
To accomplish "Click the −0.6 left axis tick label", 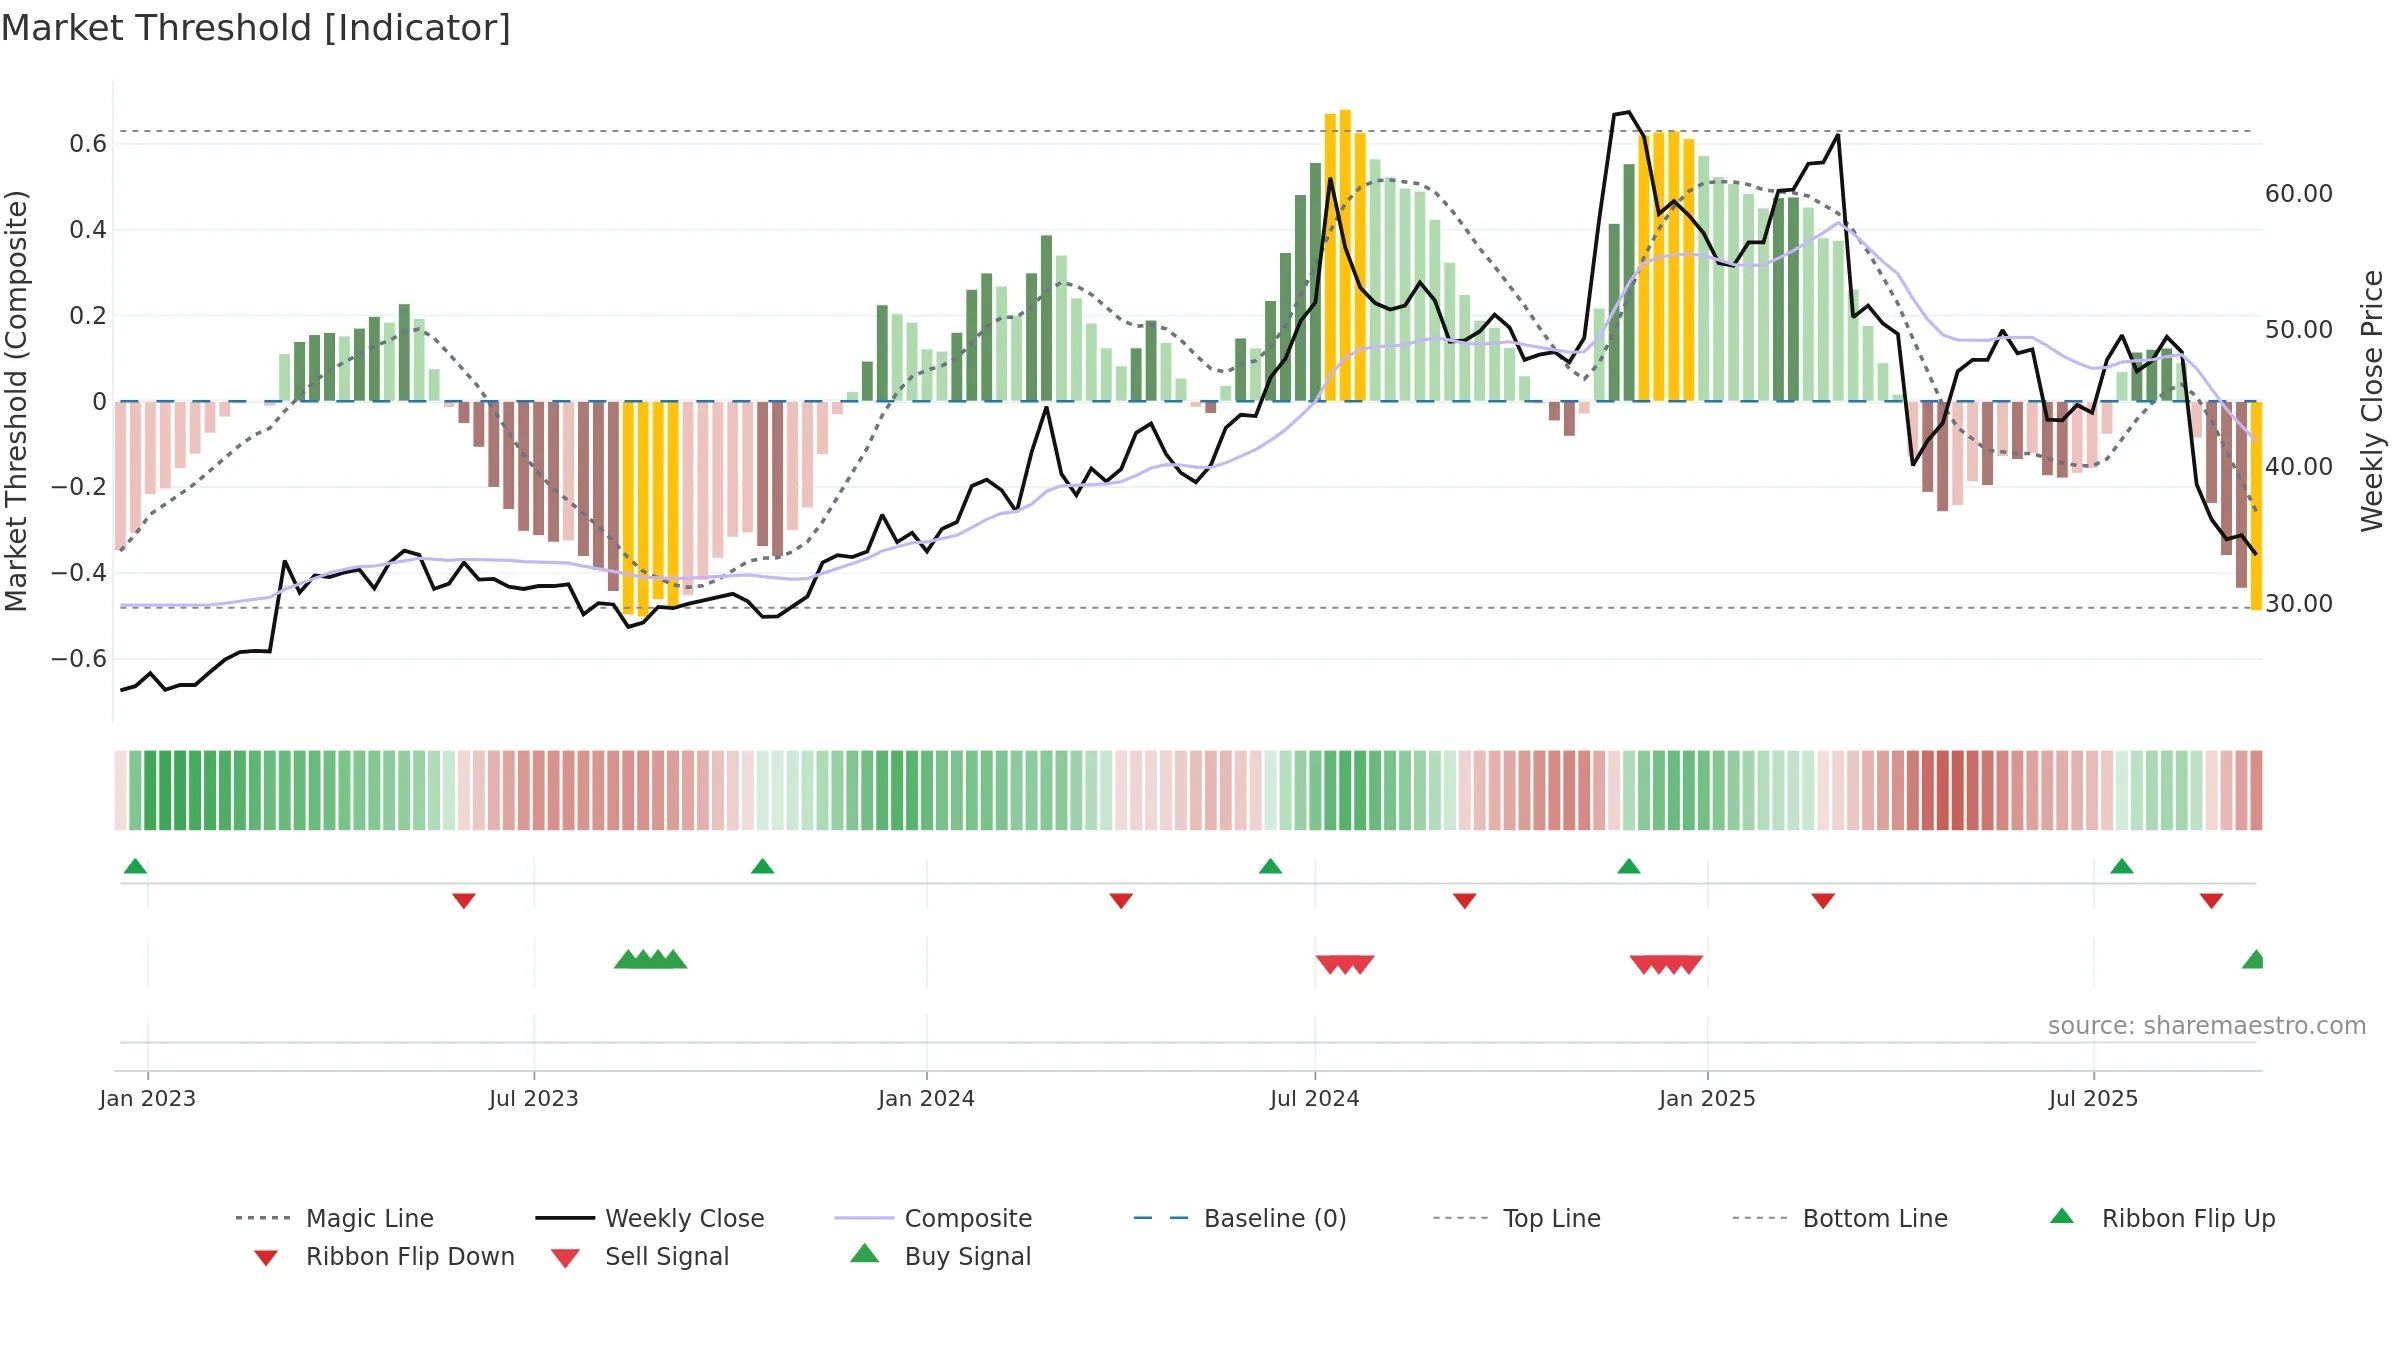I will pyautogui.click(x=79, y=659).
